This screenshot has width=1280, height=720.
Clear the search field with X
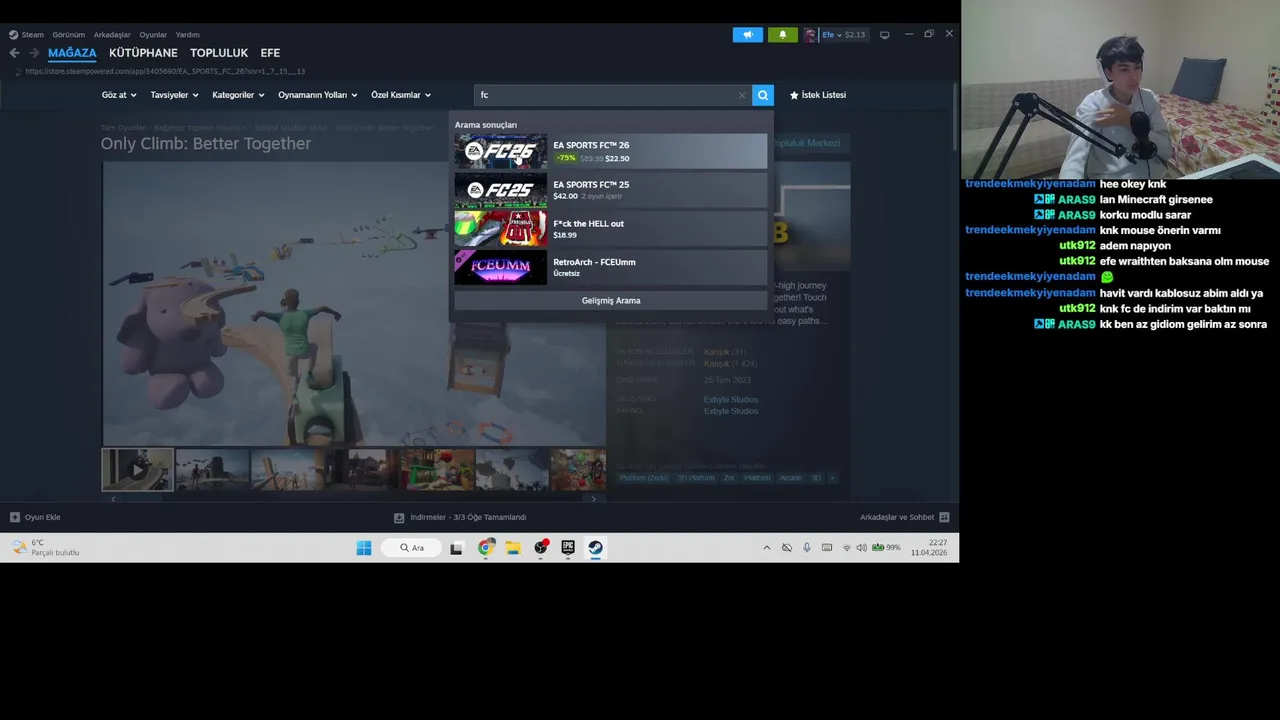pos(742,95)
